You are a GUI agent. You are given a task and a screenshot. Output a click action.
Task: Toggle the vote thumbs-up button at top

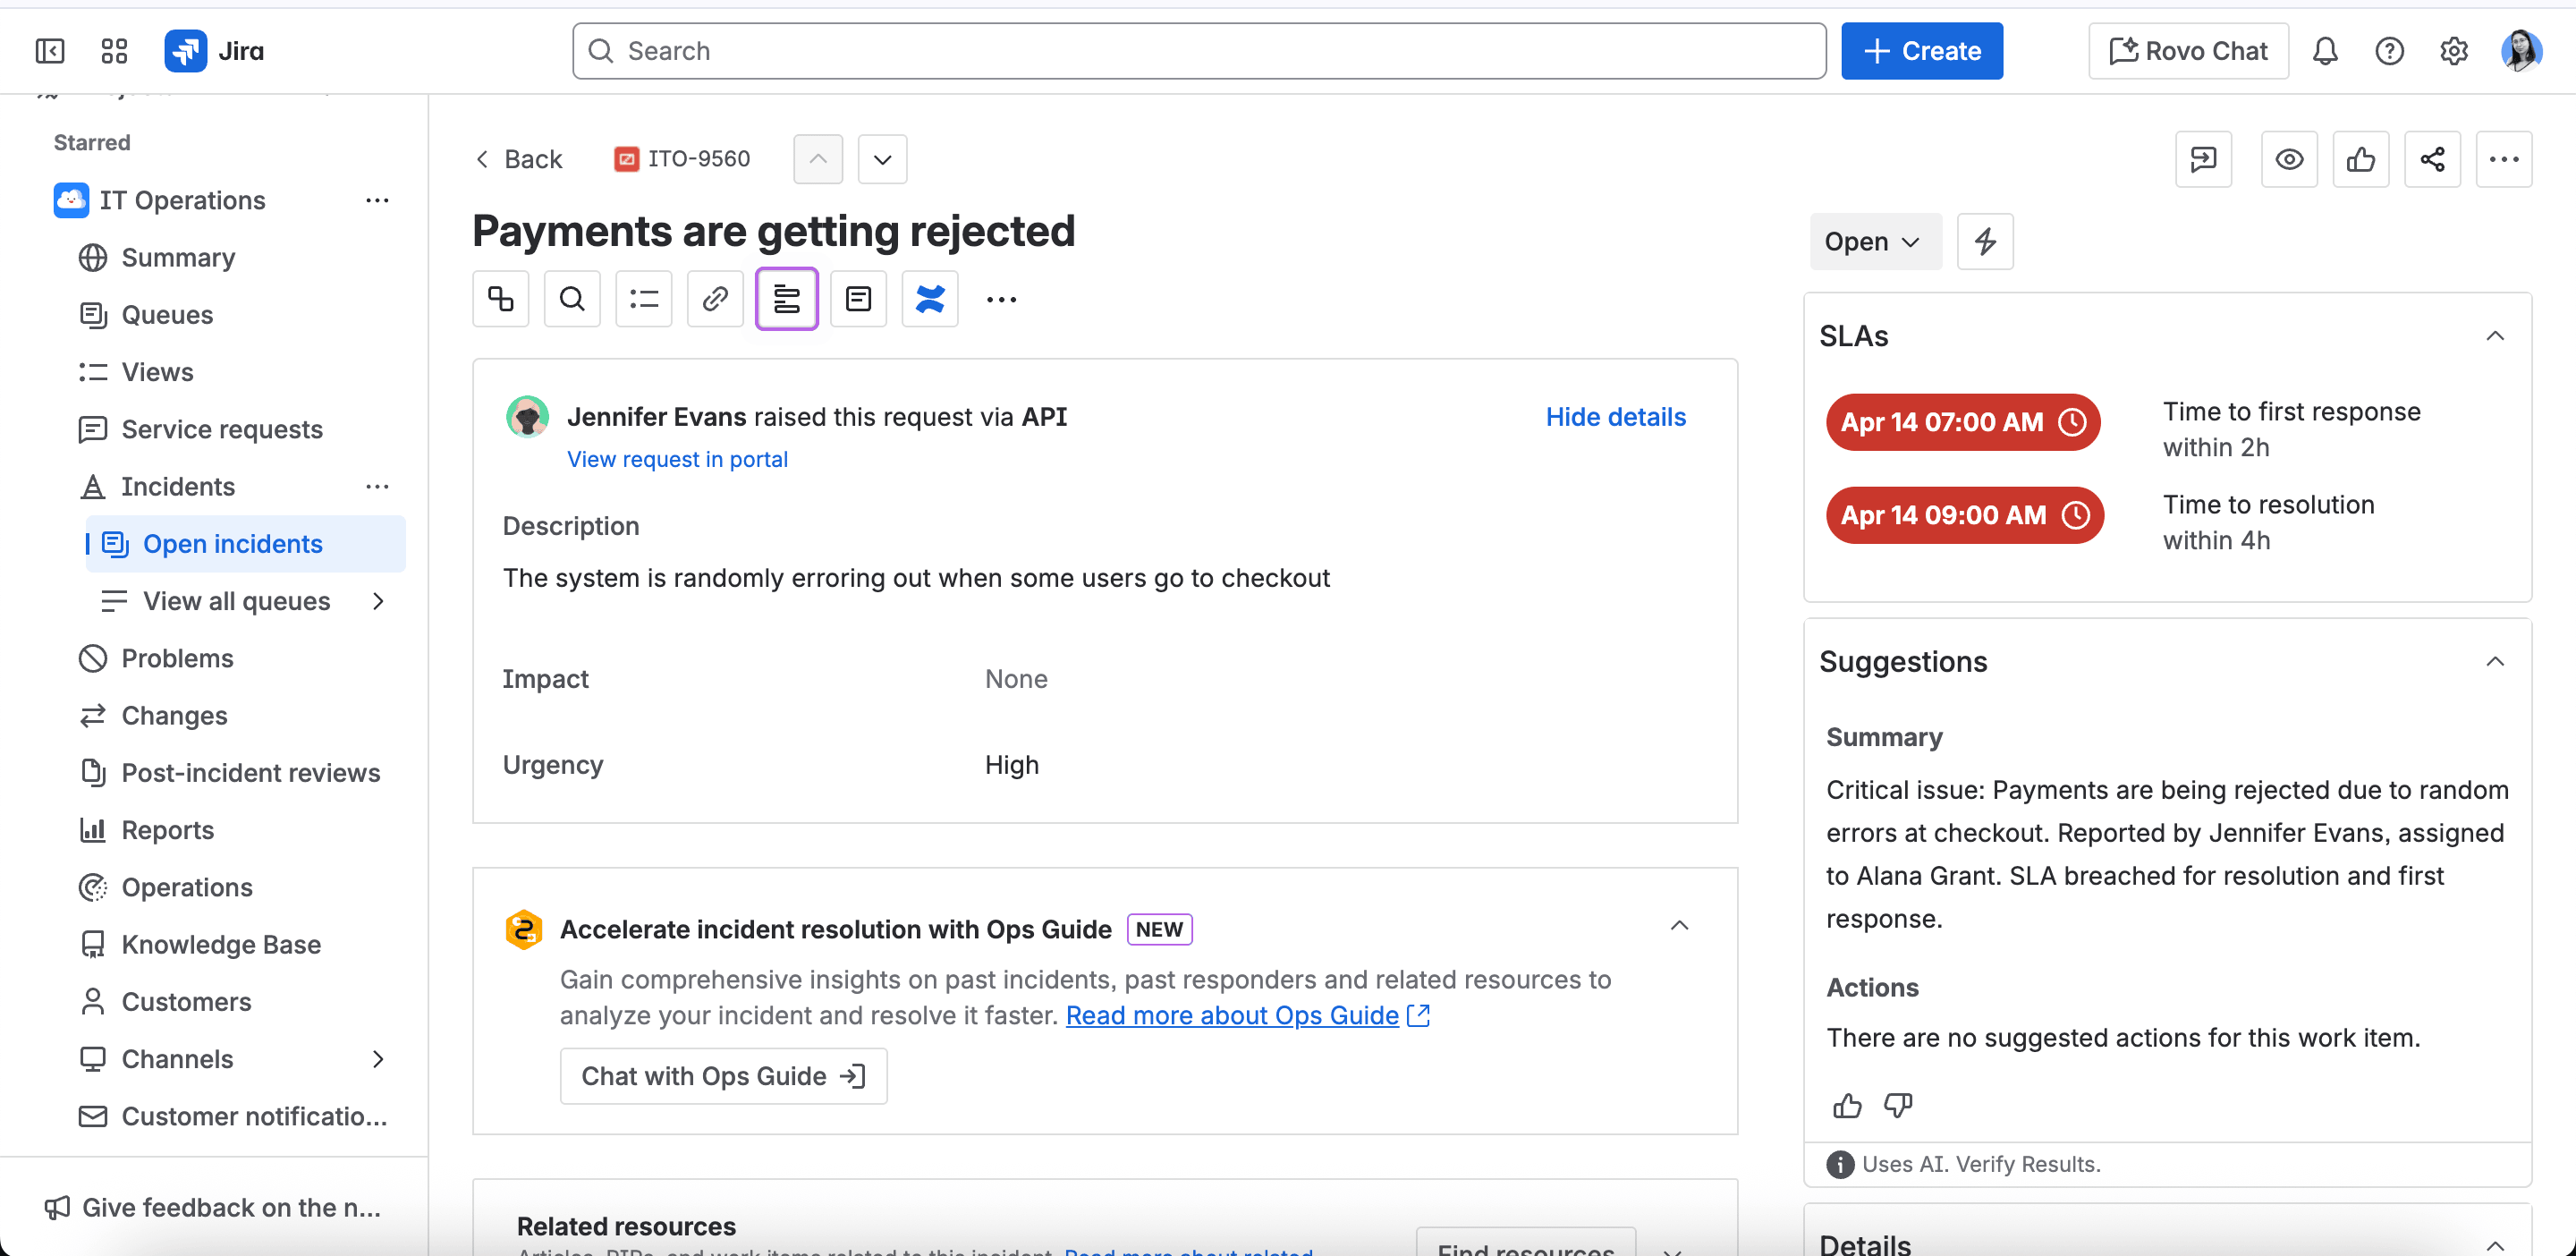point(2360,159)
